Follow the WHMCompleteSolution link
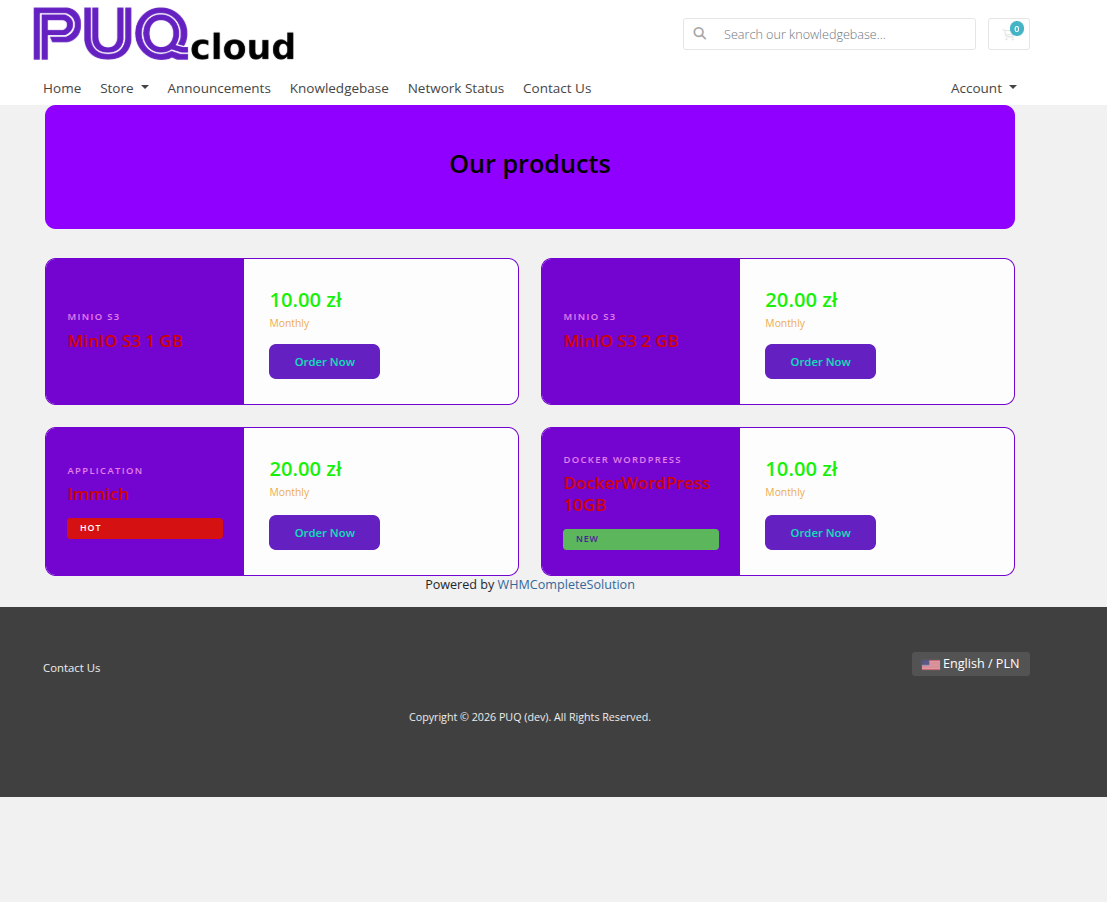This screenshot has height=902, width=1107. point(566,584)
